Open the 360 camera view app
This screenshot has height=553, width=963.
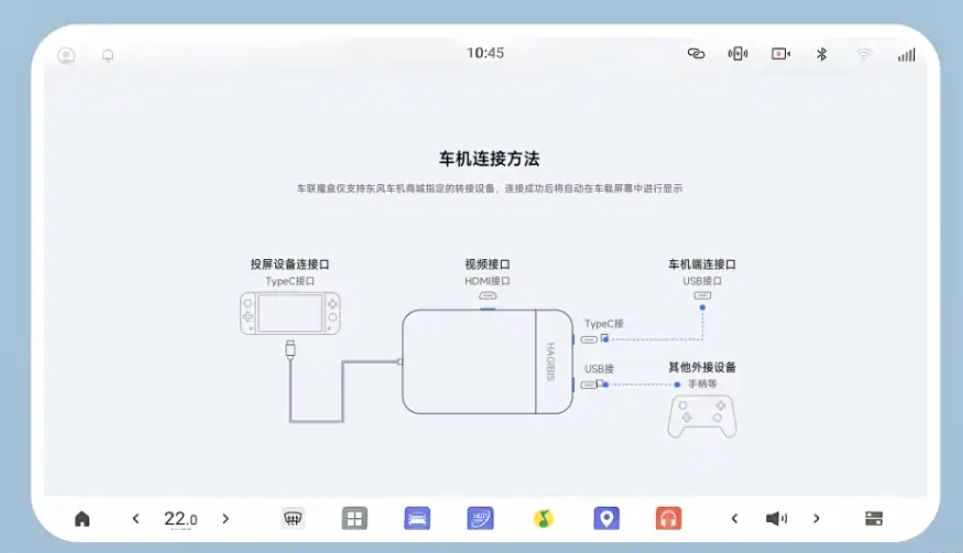pos(480,519)
